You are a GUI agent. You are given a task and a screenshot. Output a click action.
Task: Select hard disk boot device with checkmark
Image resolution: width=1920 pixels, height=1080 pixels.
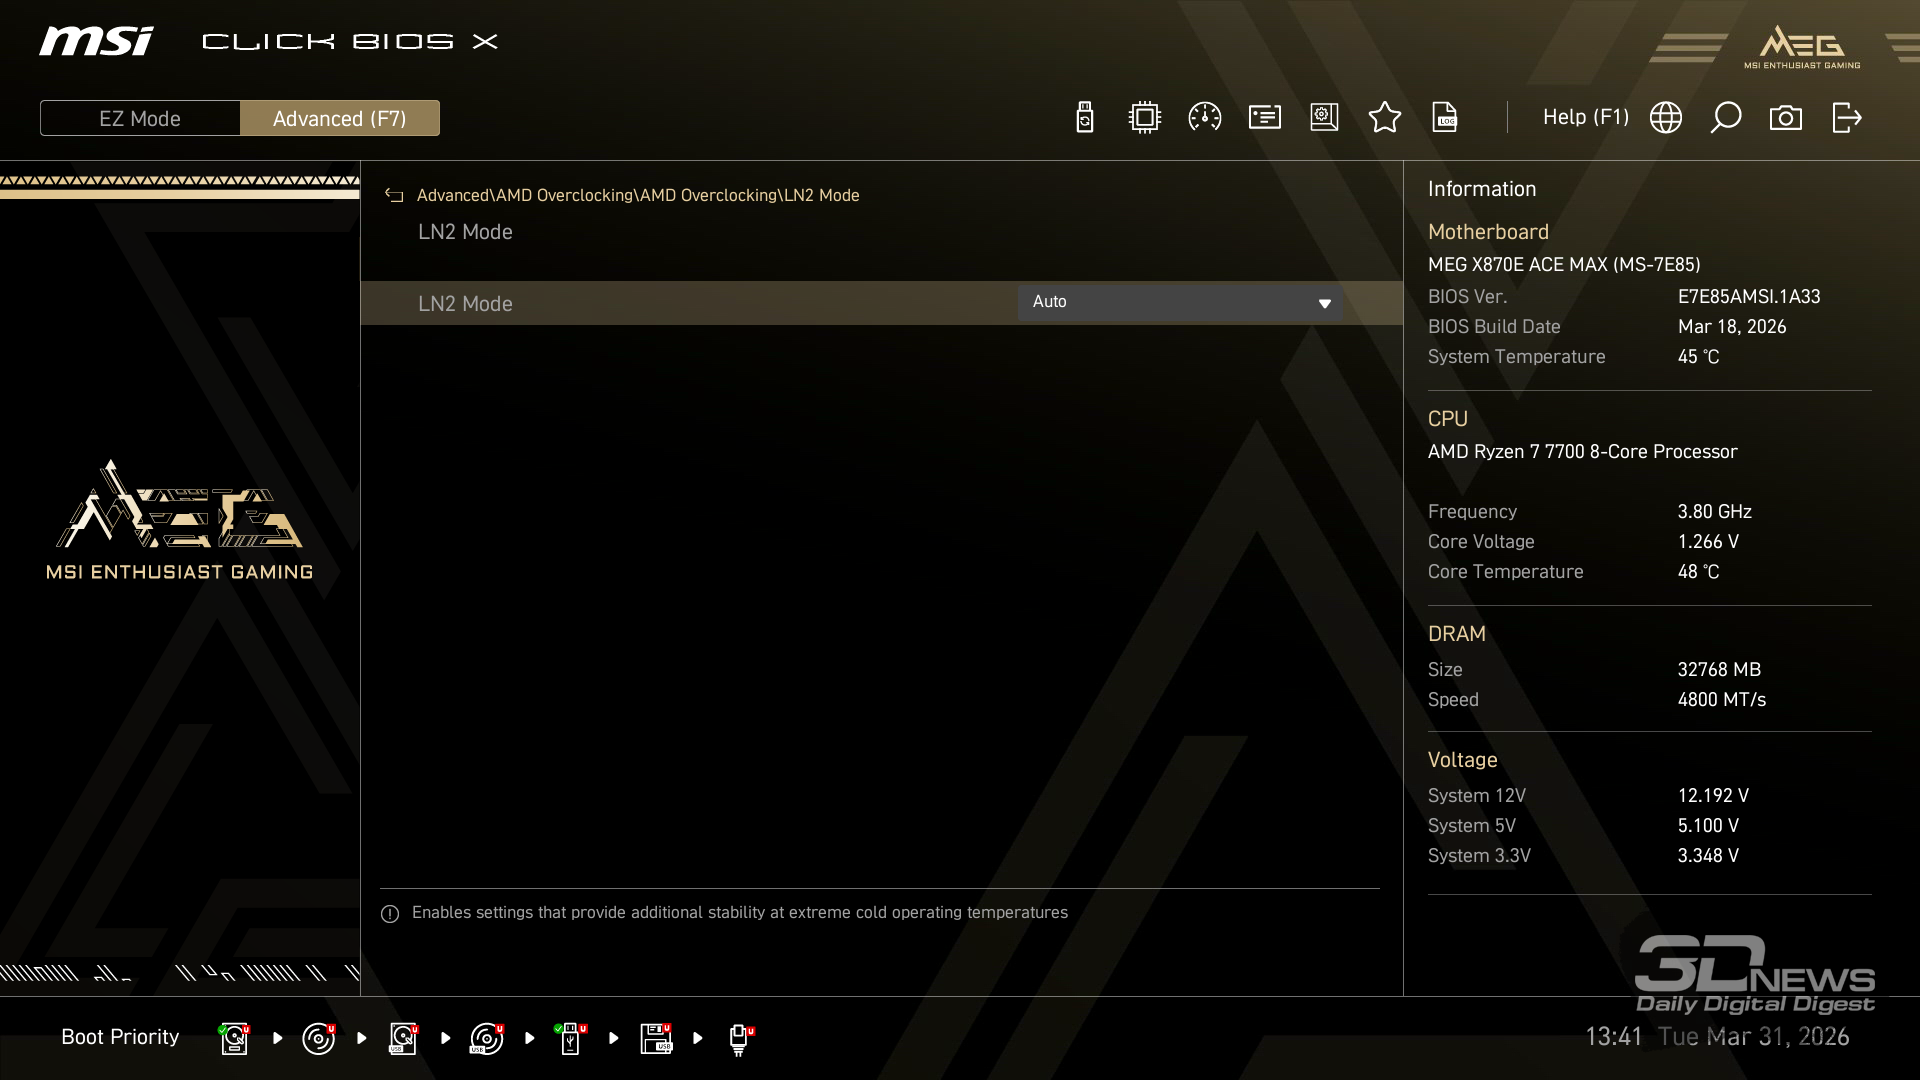[x=234, y=1038]
